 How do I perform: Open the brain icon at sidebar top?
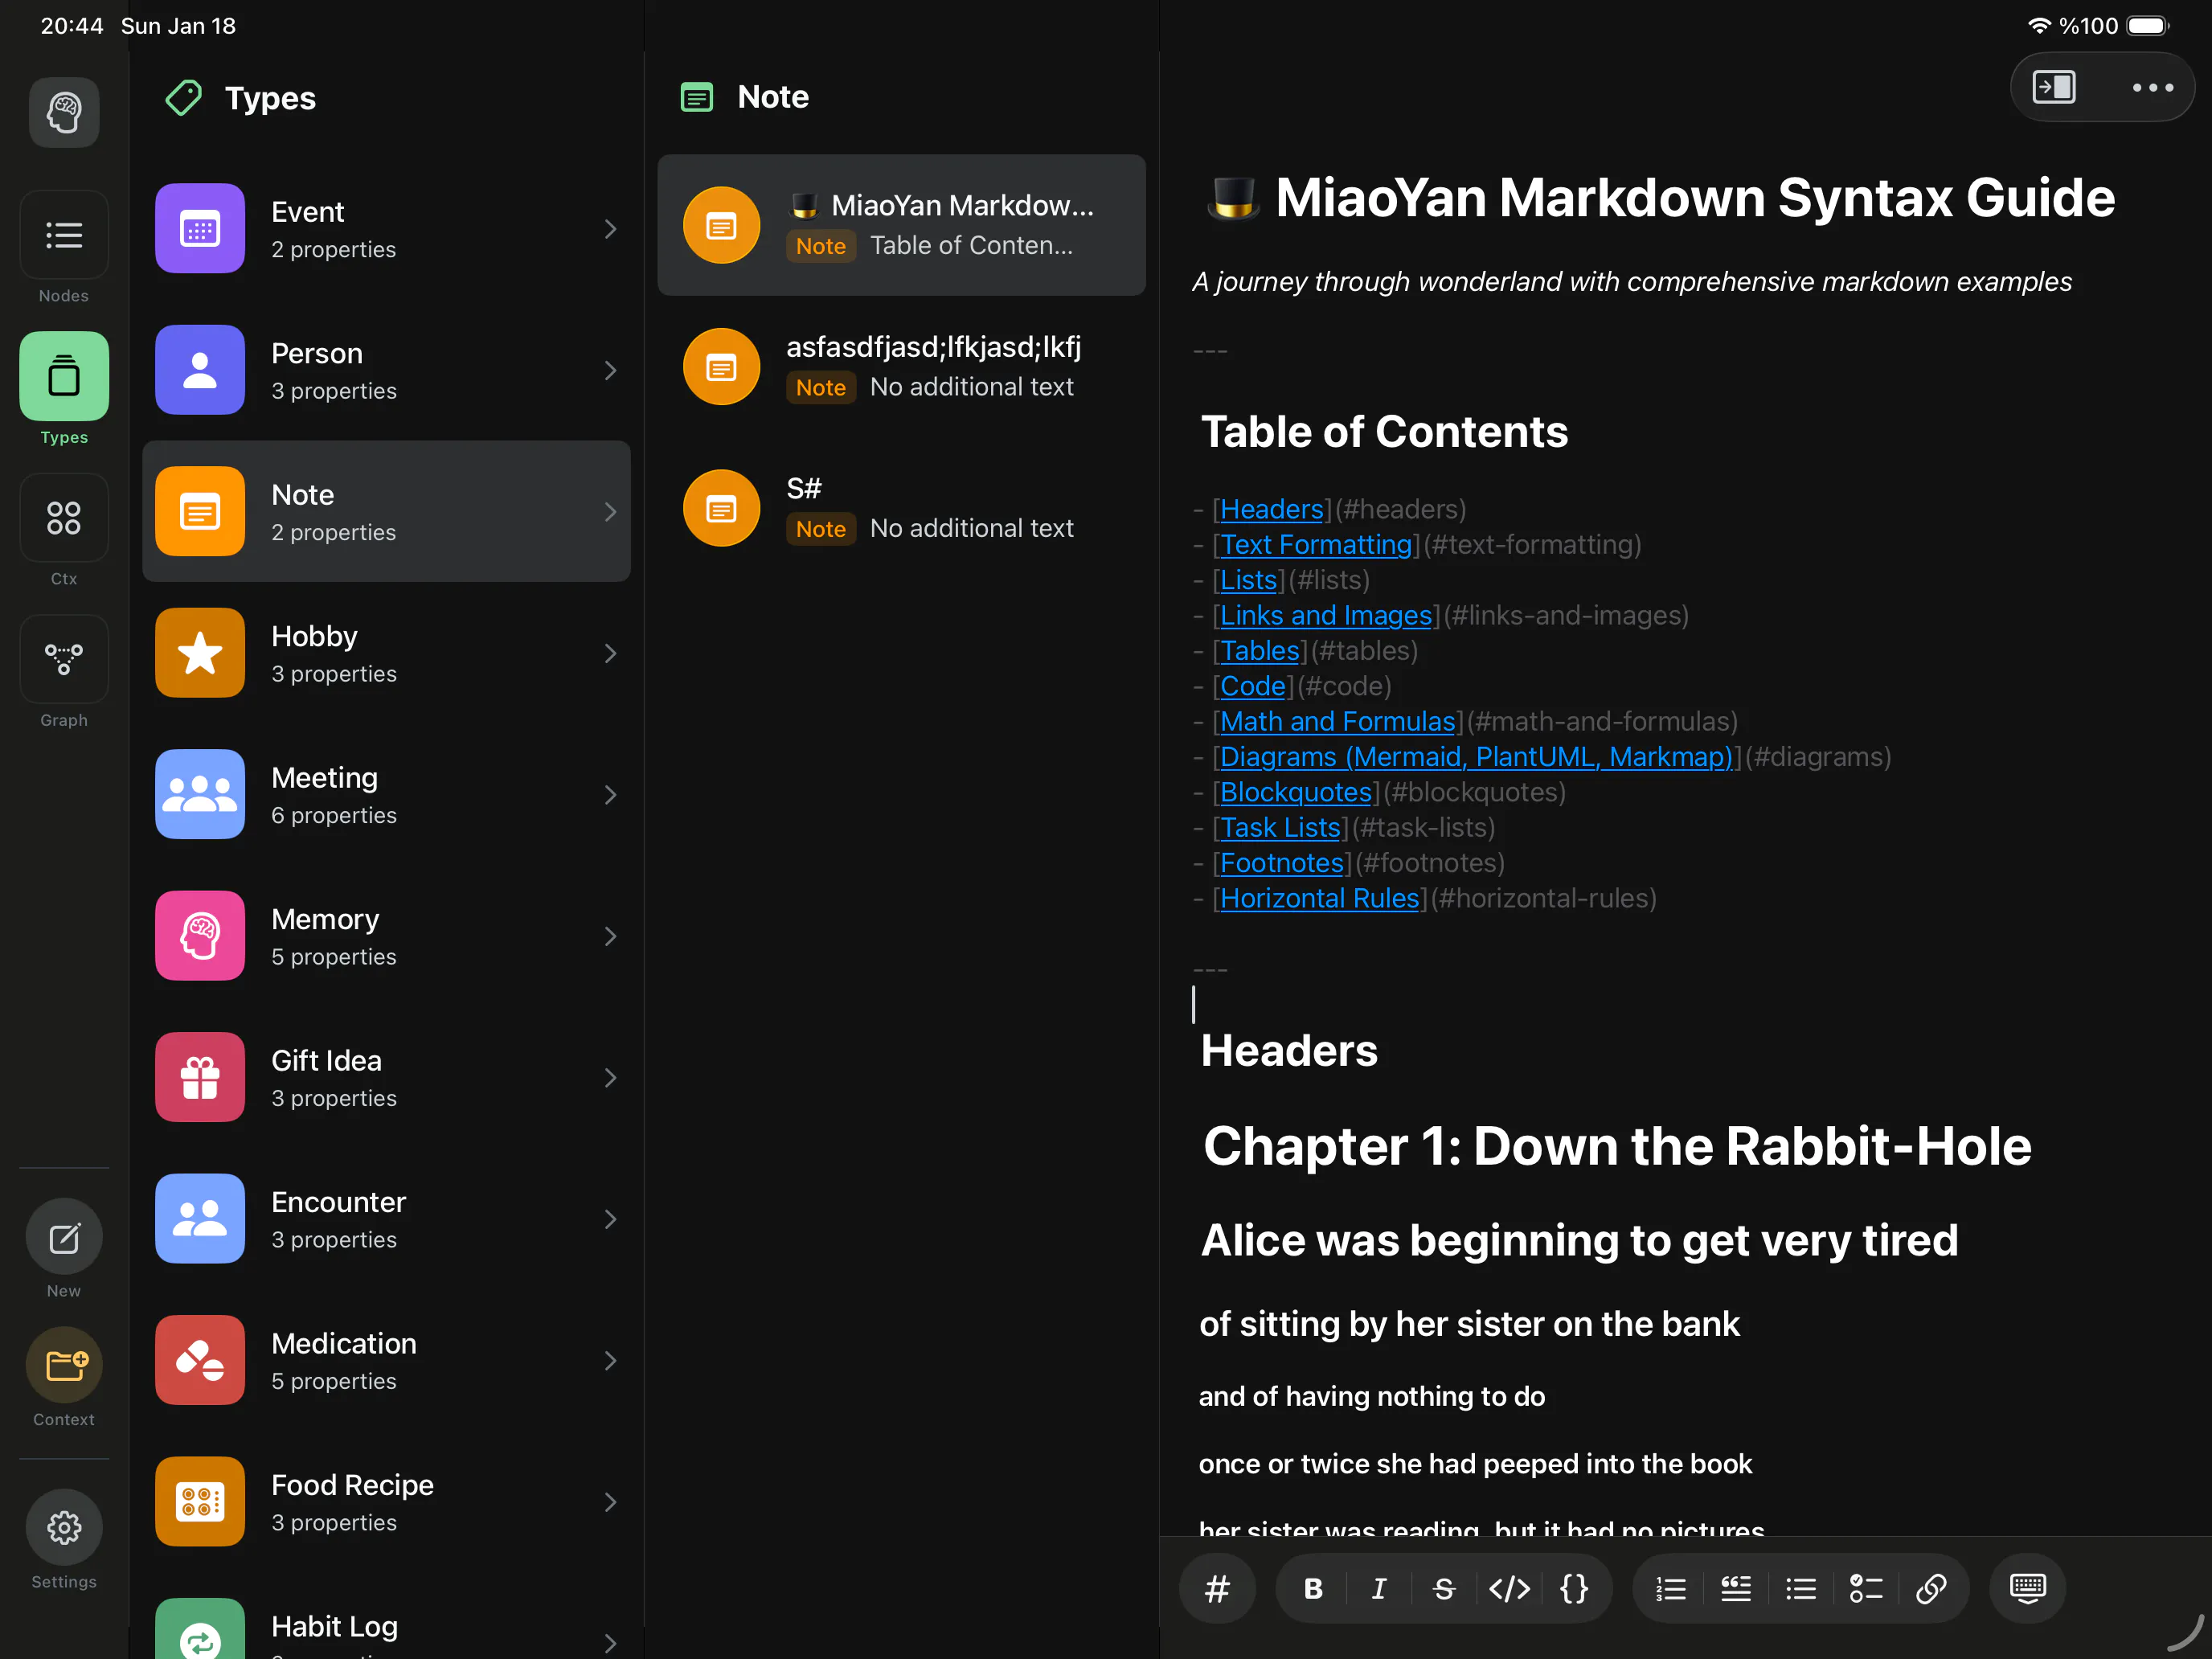tap(64, 112)
